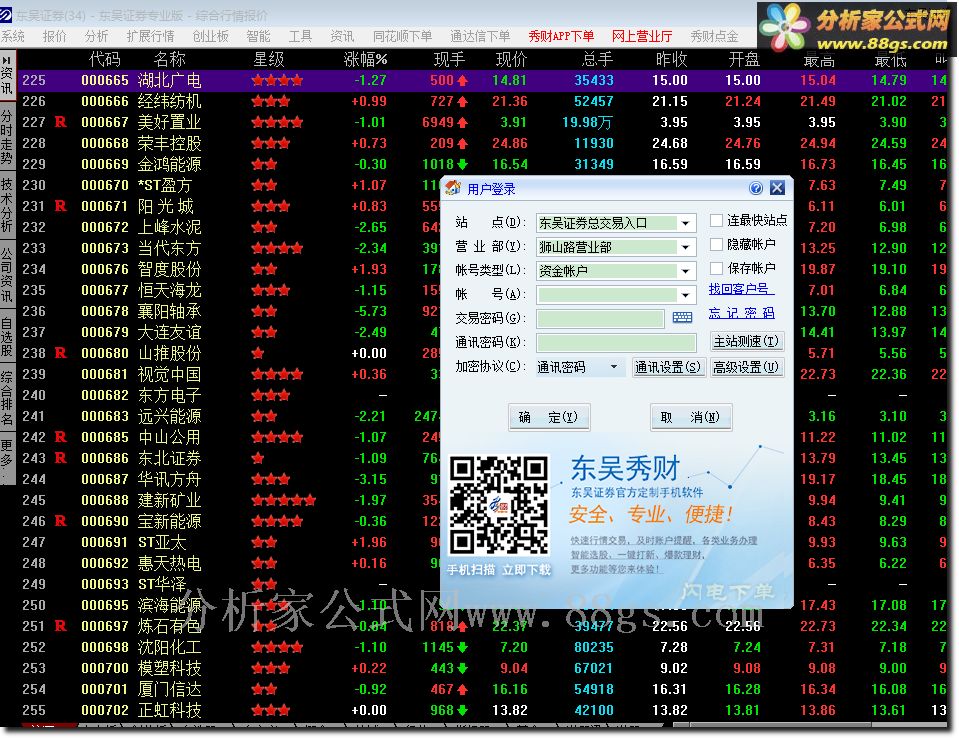Image resolution: width=959 pixels, height=738 pixels.
Task: Click 秀财点金 in the menu bar
Action: (x=714, y=37)
